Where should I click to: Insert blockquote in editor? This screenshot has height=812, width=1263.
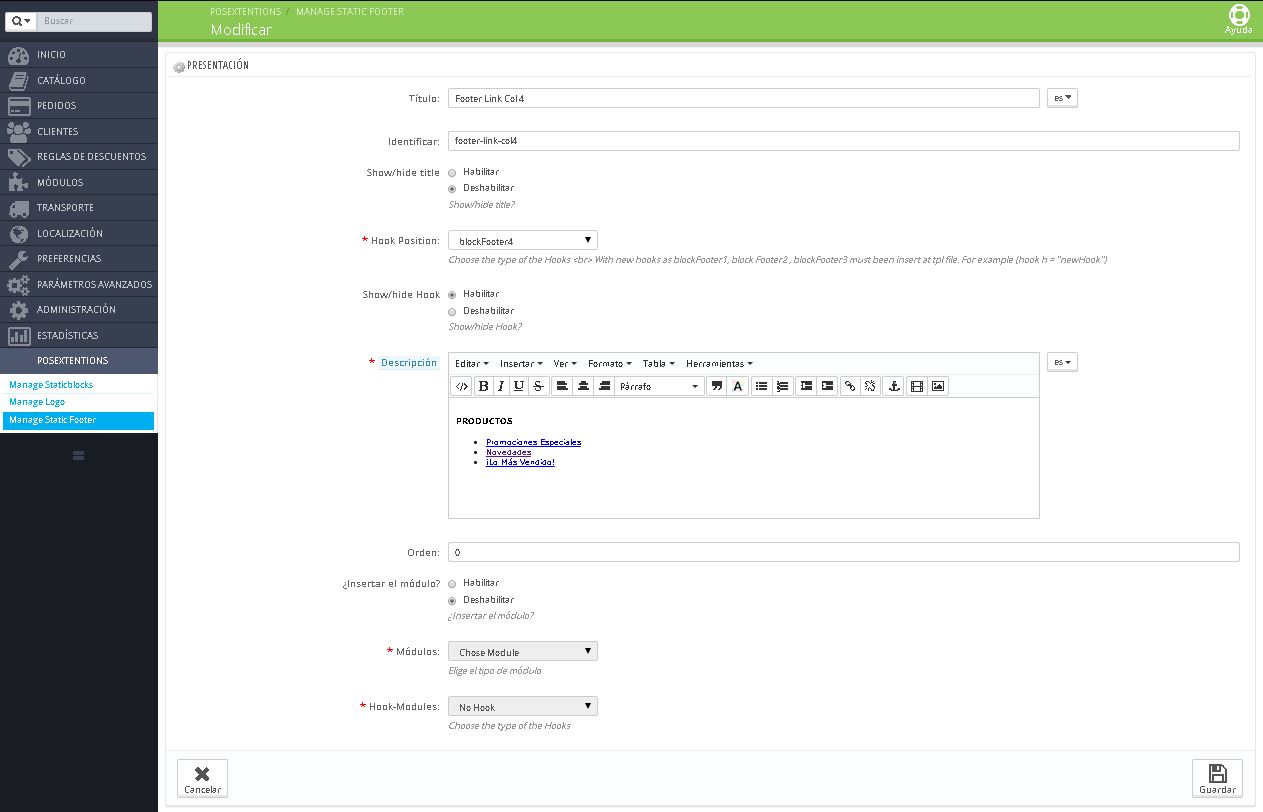pyautogui.click(x=717, y=386)
